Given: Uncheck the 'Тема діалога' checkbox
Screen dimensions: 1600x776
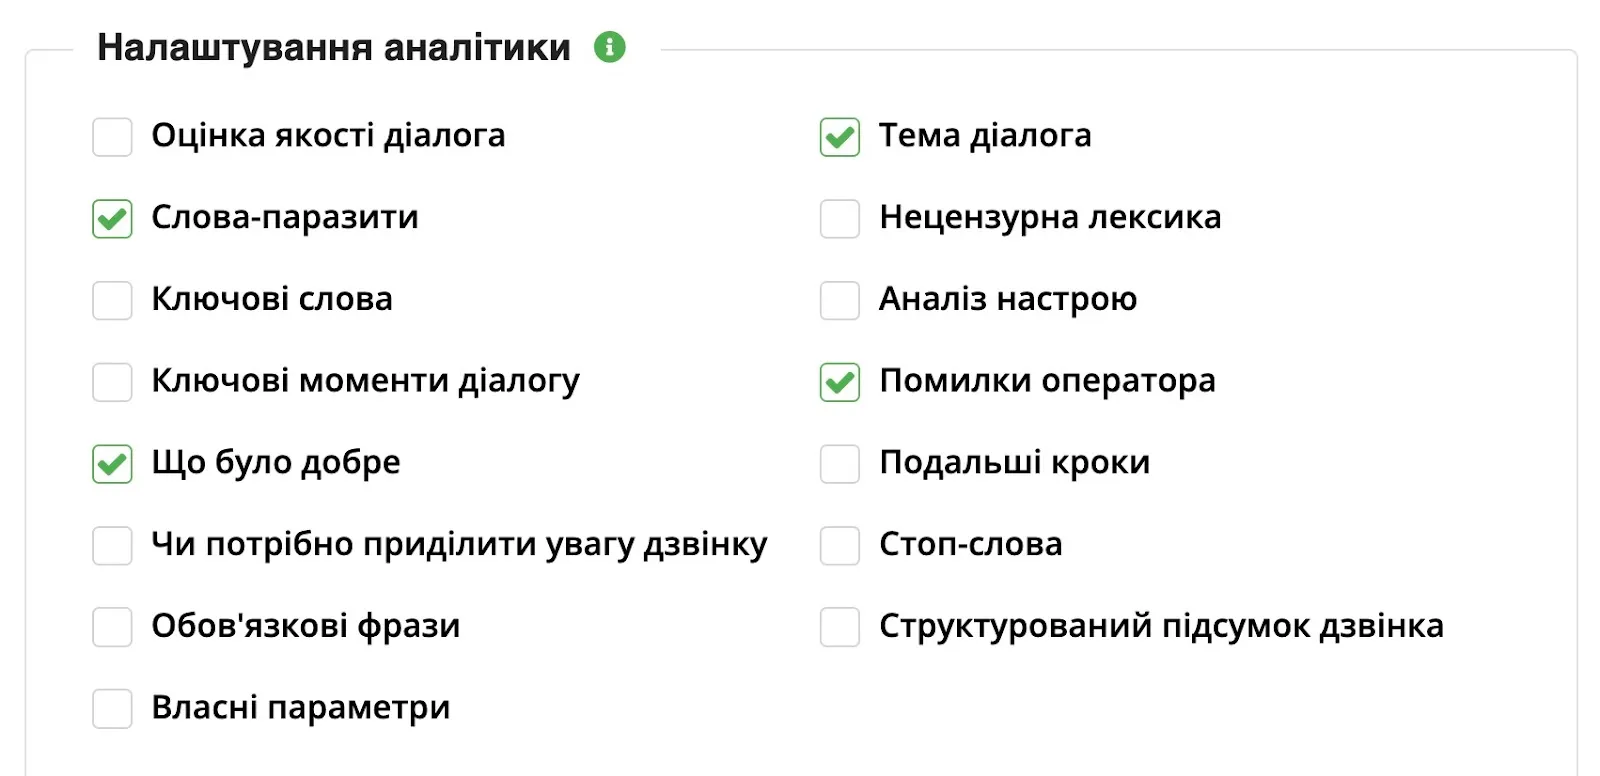Looking at the screenshot, I should pos(839,137).
